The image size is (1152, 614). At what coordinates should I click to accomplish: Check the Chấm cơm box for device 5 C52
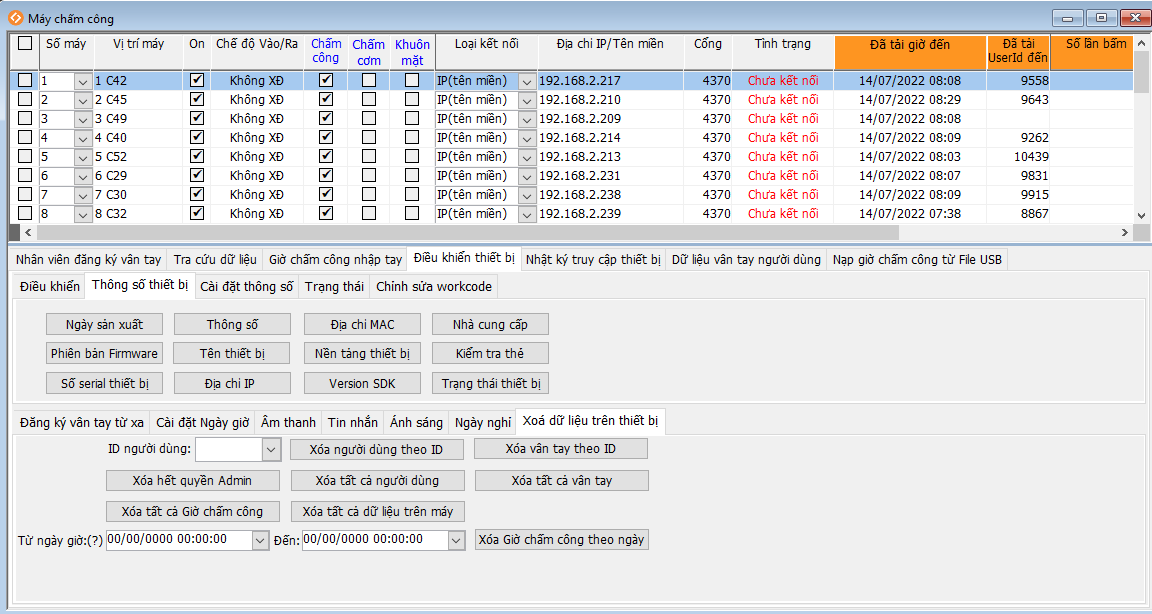pos(369,156)
